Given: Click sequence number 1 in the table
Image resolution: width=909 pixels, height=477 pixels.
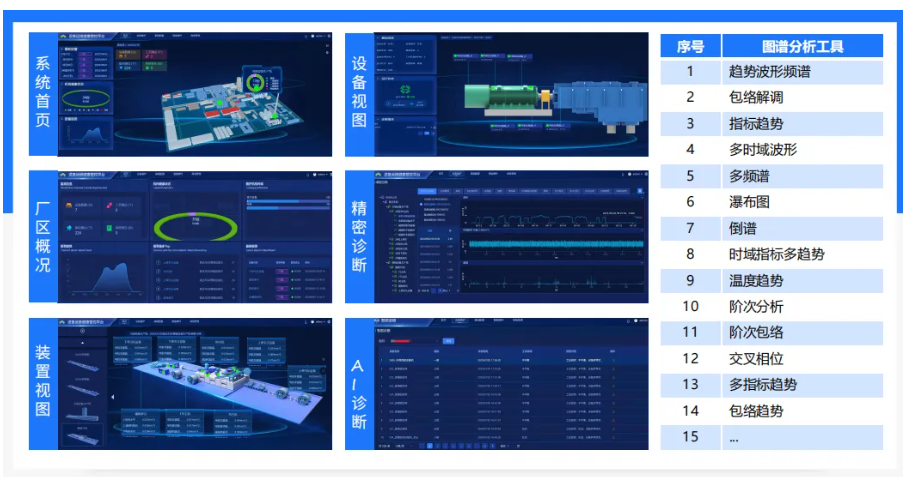Looking at the screenshot, I should [x=690, y=72].
